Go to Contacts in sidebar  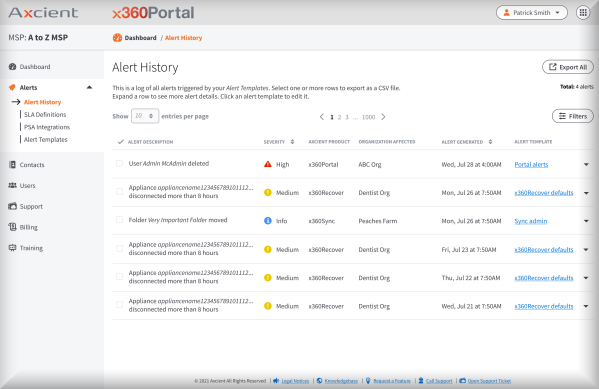[x=32, y=165]
